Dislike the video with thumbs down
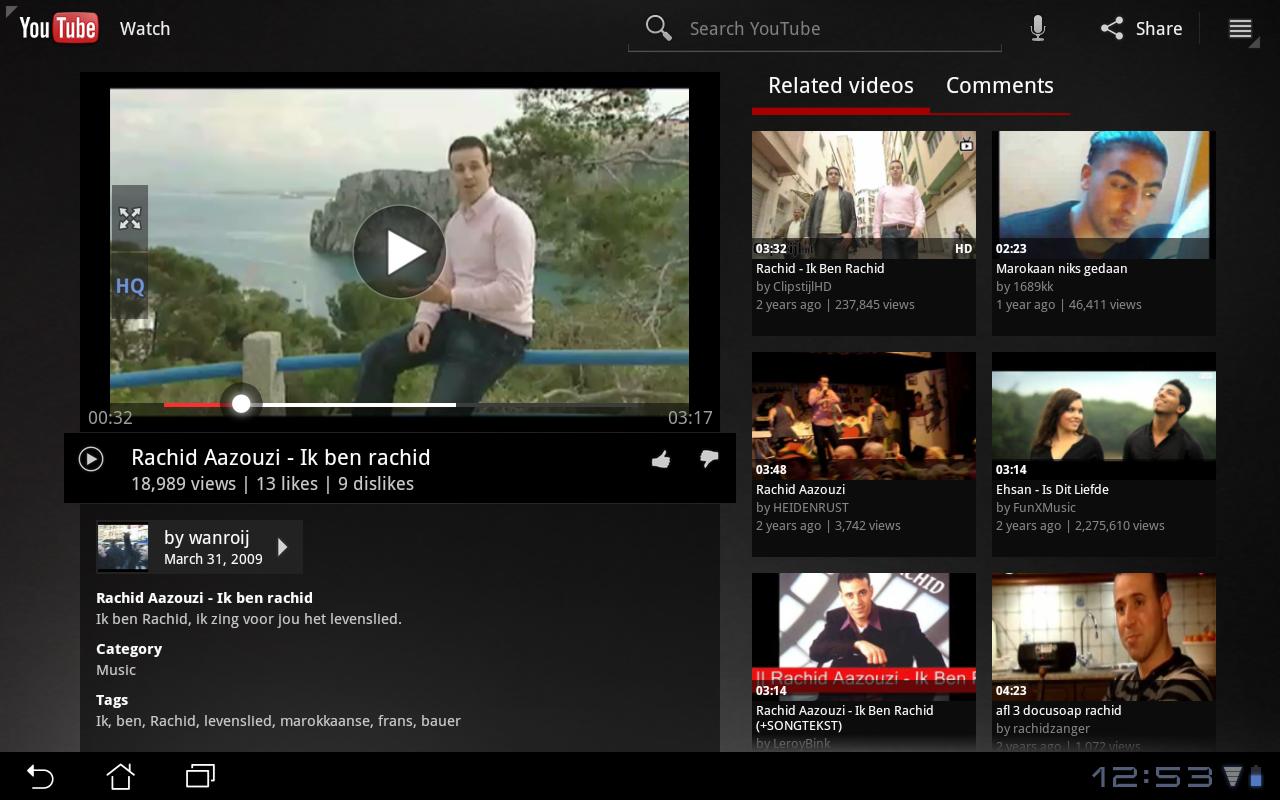 (709, 458)
